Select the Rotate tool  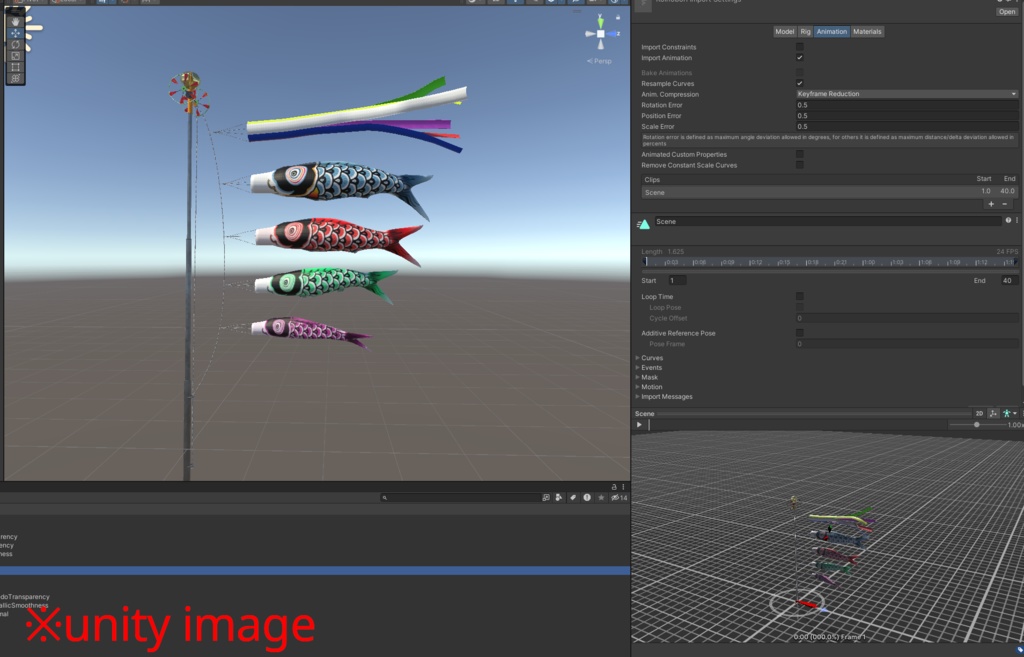coord(15,44)
